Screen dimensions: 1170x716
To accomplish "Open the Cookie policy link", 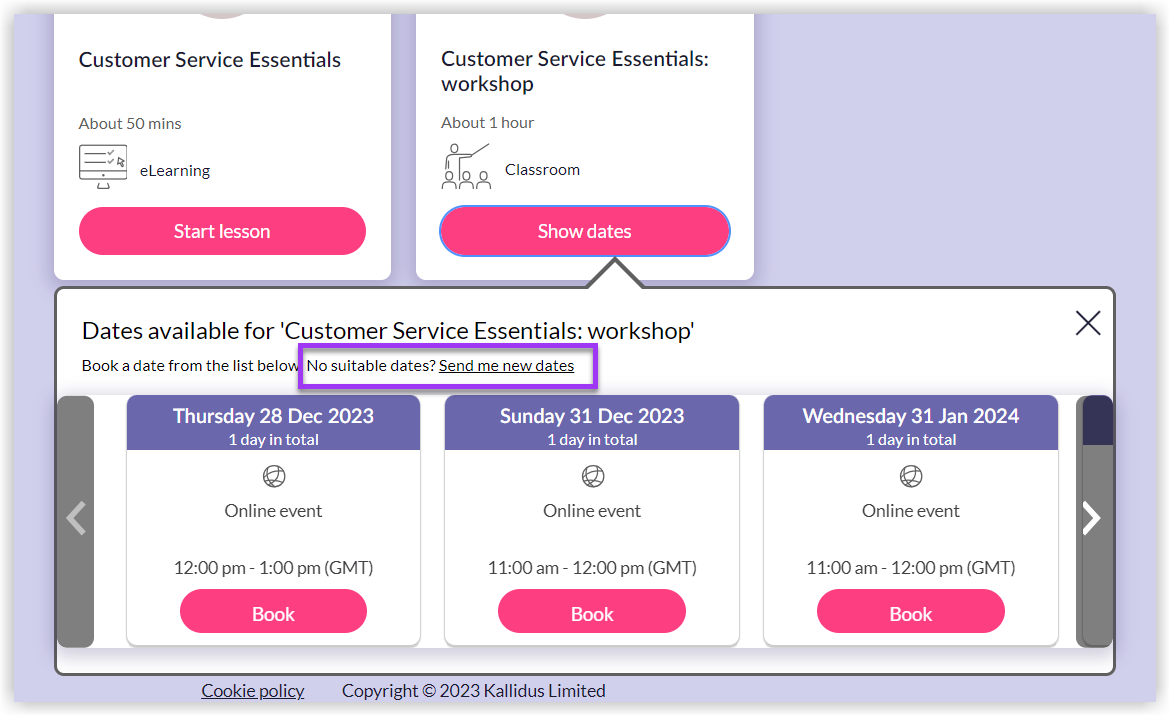I will point(252,691).
